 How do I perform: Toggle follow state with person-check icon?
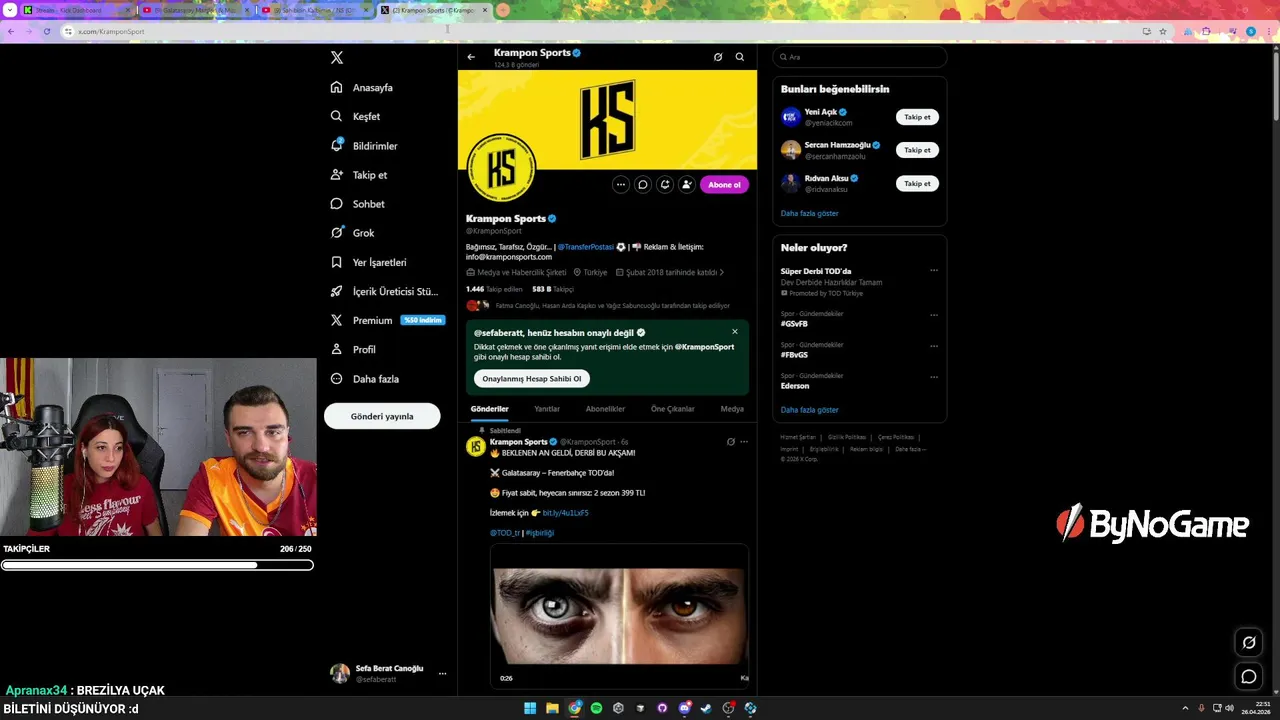(687, 184)
